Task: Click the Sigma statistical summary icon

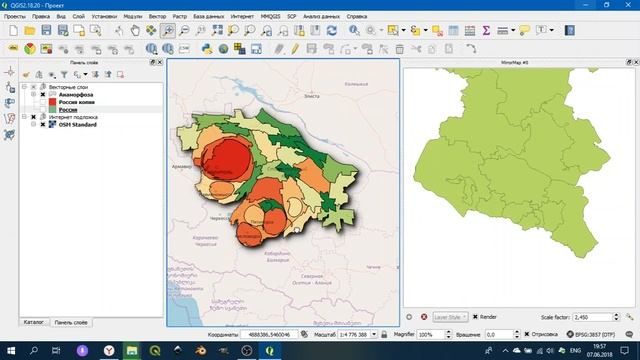Action: [x=486, y=31]
